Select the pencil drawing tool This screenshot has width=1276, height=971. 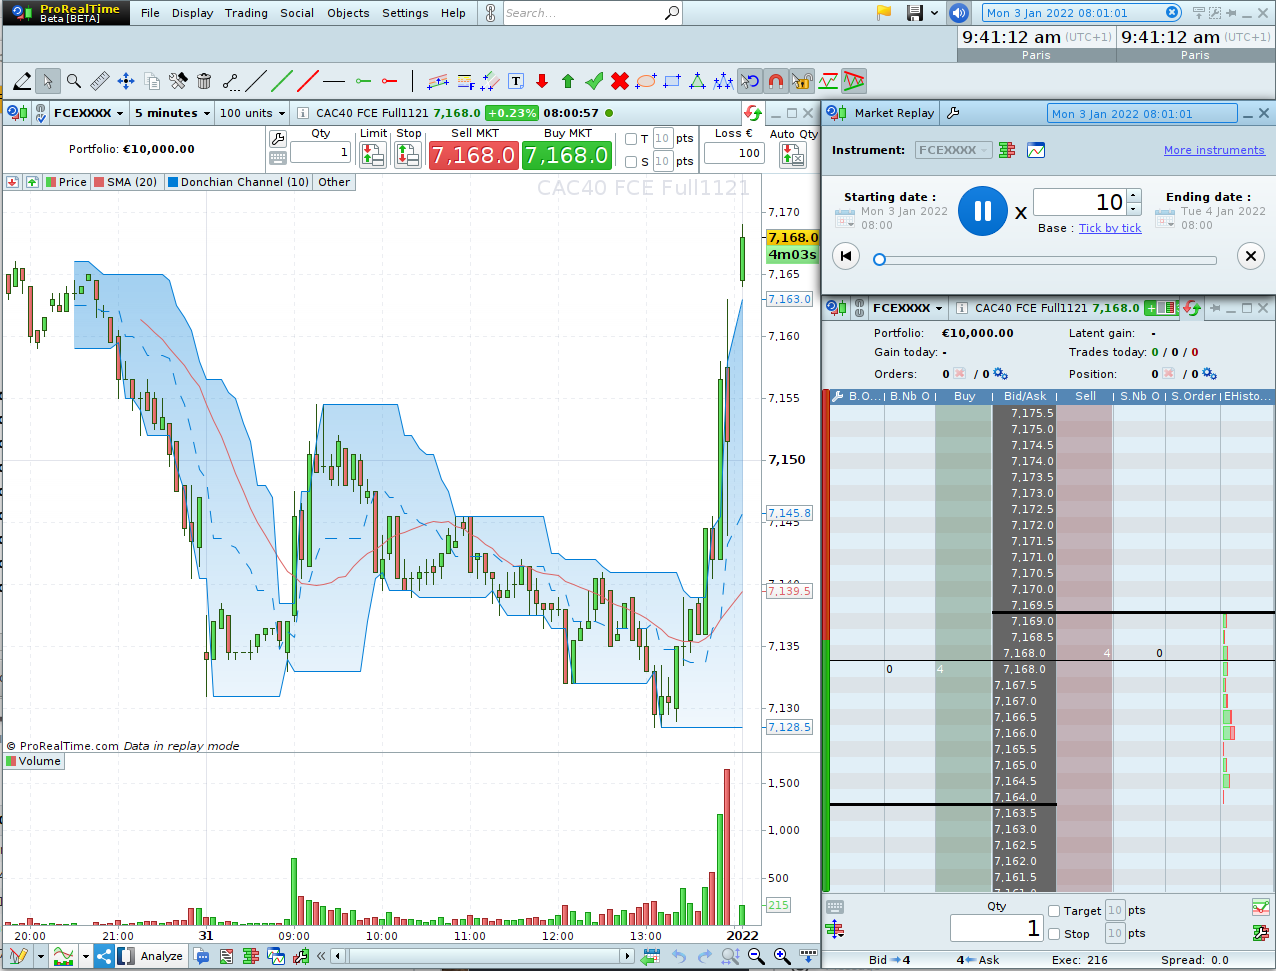(22, 81)
